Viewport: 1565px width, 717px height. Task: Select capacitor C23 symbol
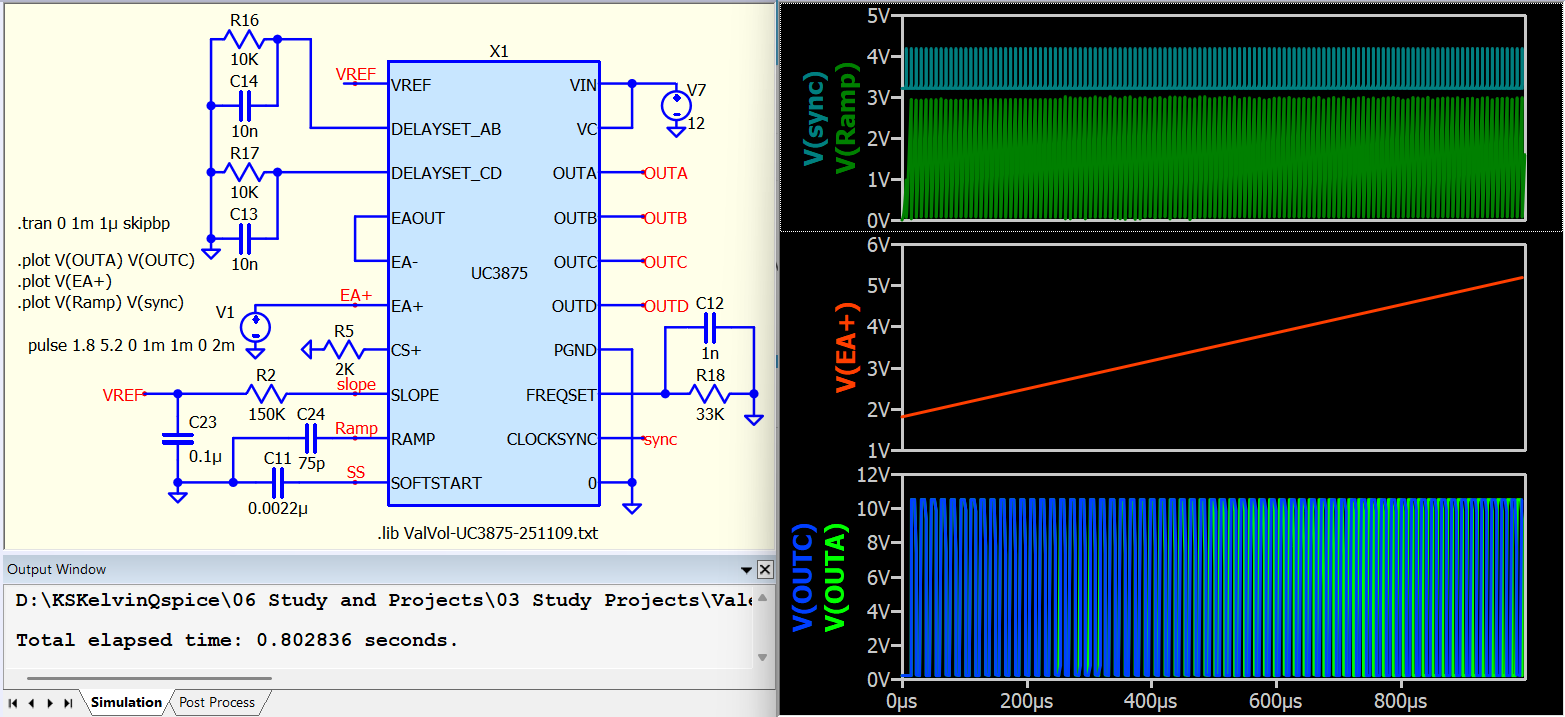178,439
